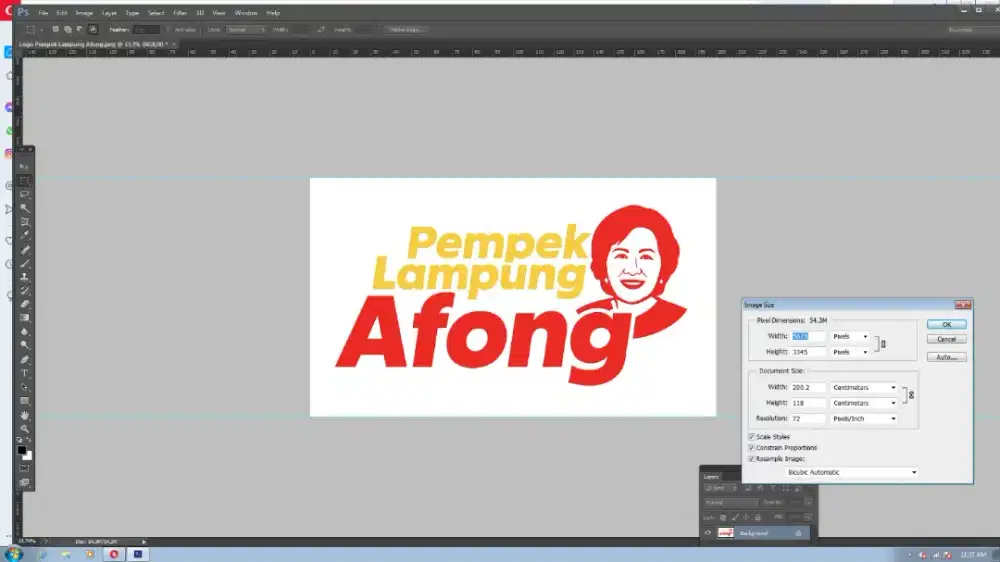Viewport: 1000px width, 562px height.
Task: Open pixel Width units dropdown
Action: click(850, 336)
